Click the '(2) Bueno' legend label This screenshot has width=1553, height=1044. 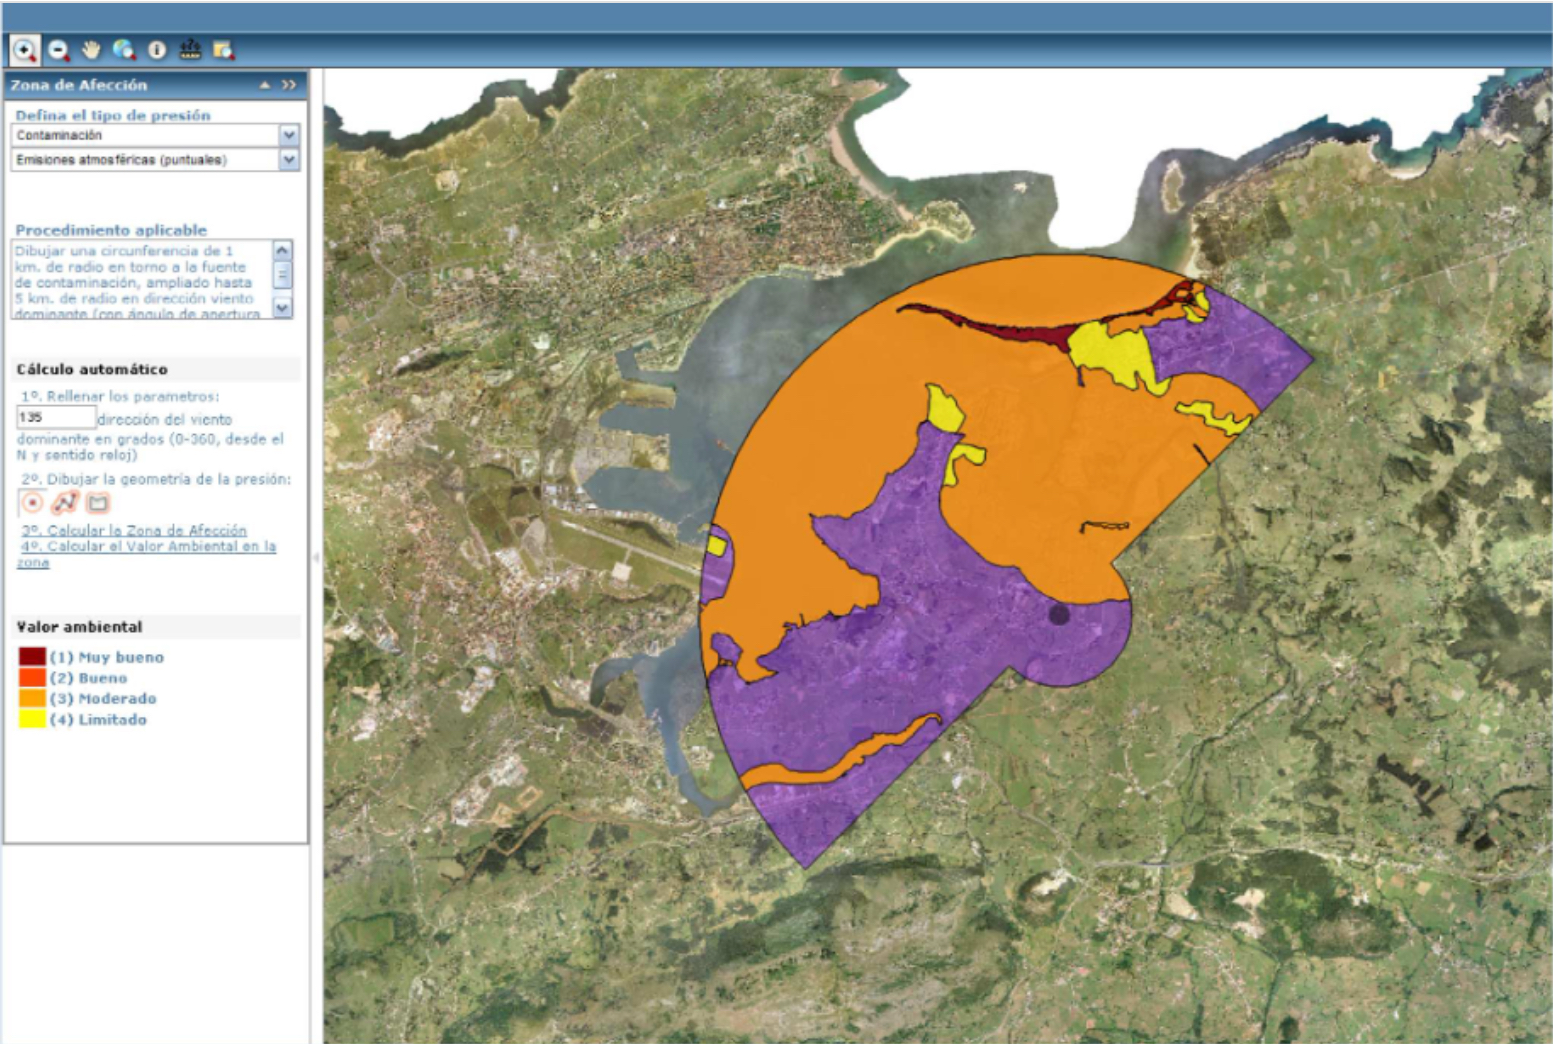(x=89, y=678)
